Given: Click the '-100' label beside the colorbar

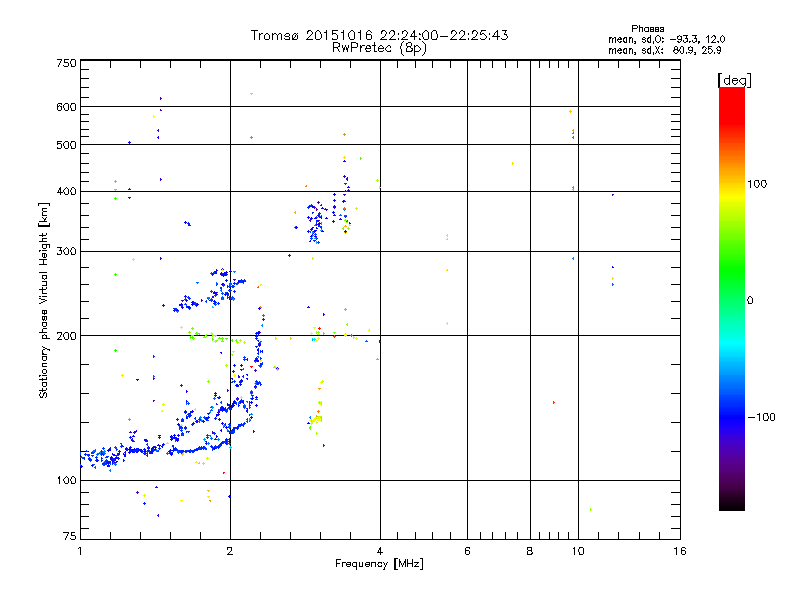Looking at the screenshot, I should (x=762, y=417).
